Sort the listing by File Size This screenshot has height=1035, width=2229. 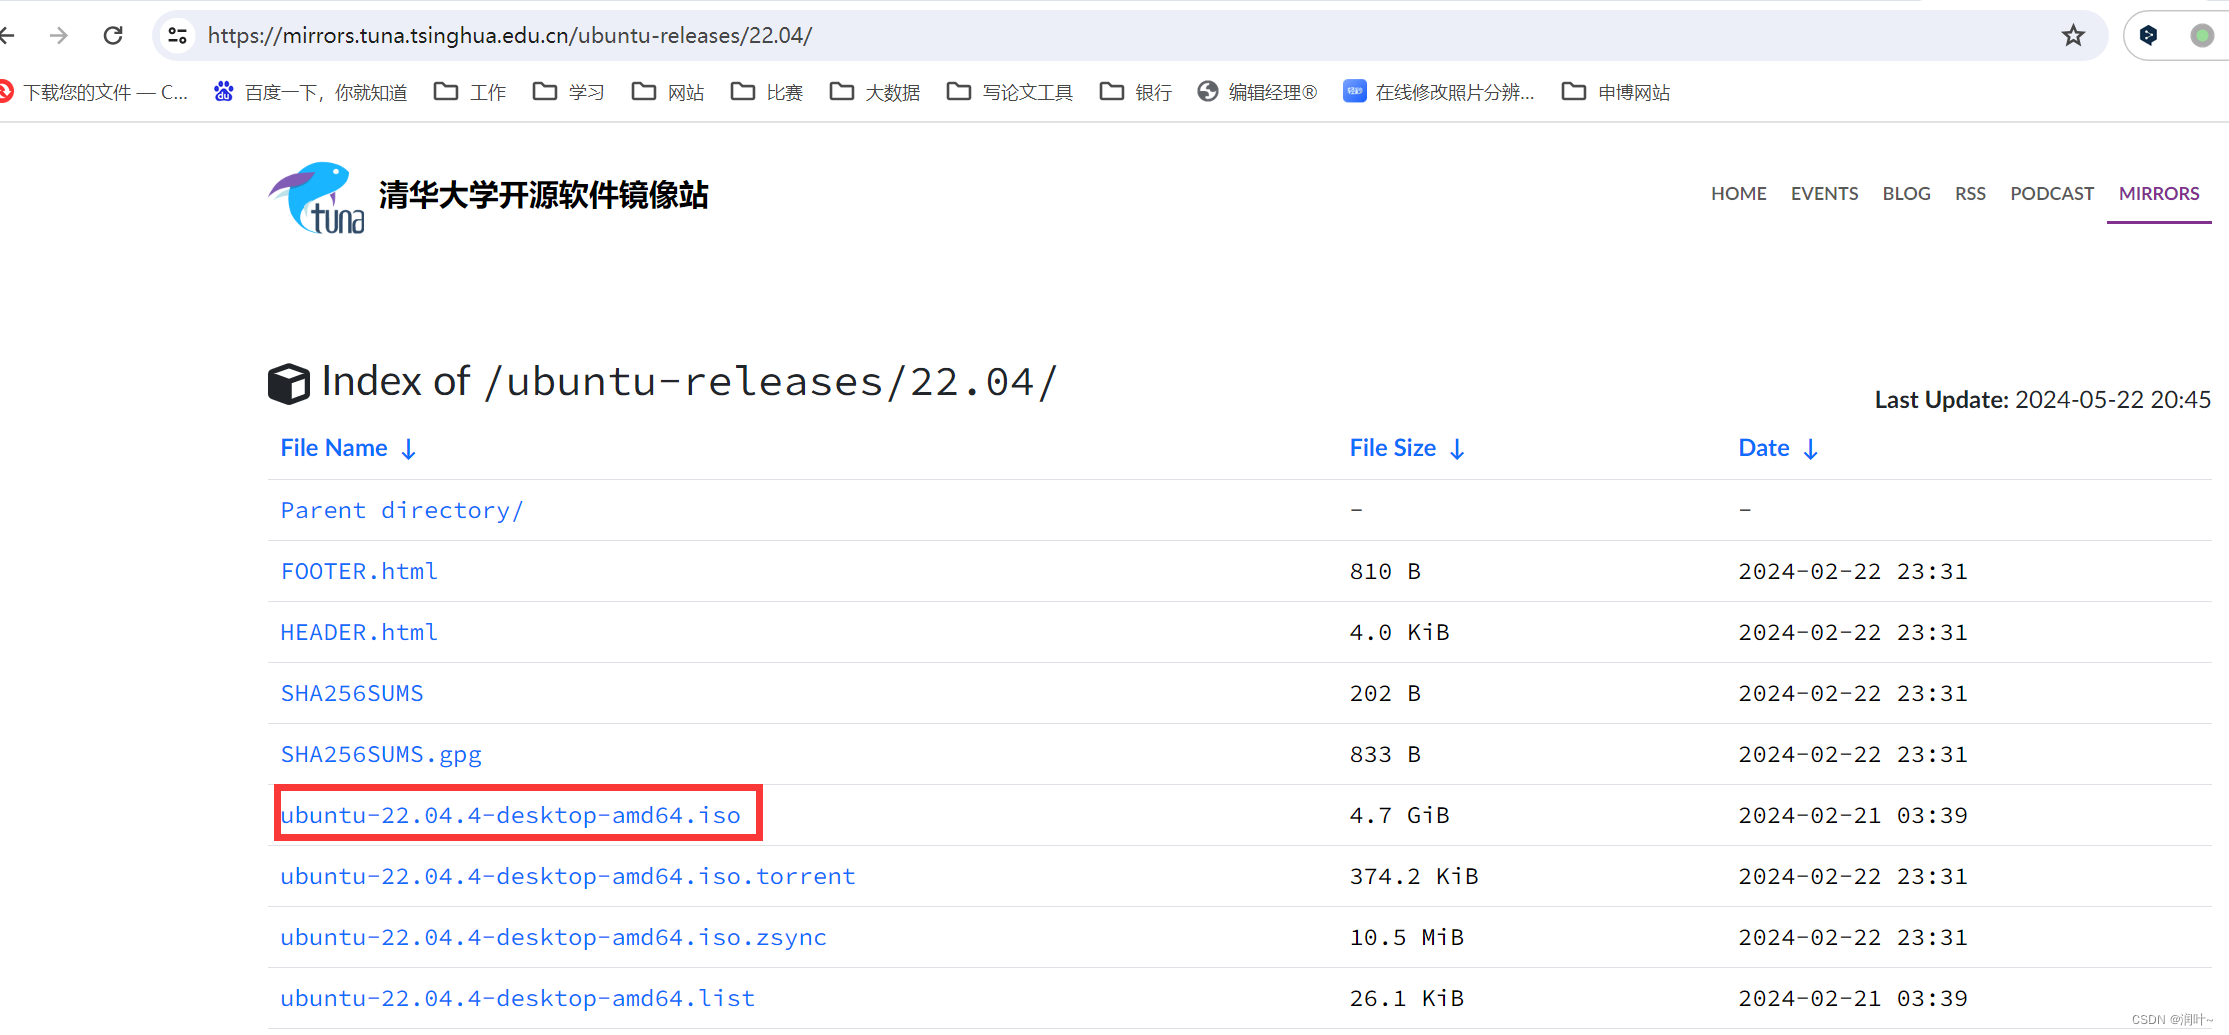click(x=1407, y=448)
